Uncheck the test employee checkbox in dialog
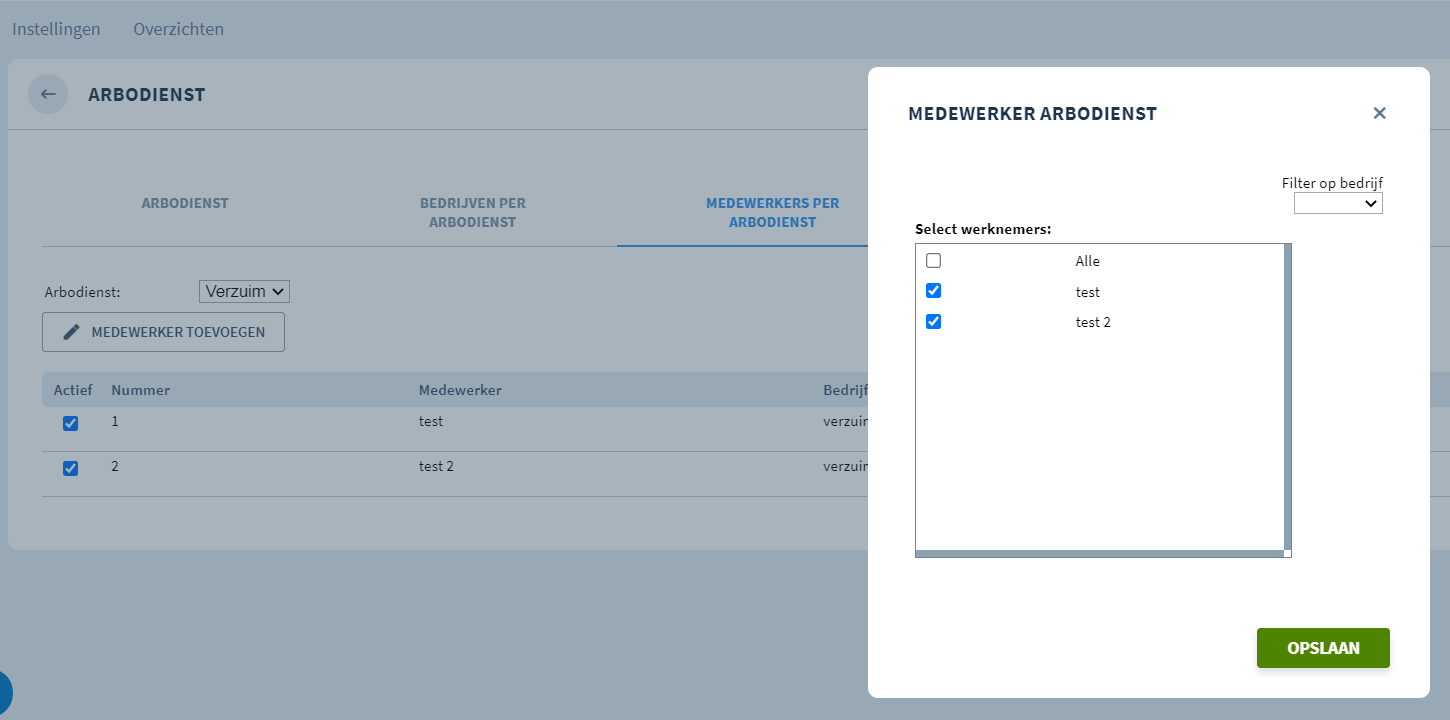The height and width of the screenshot is (720, 1450). tap(933, 291)
